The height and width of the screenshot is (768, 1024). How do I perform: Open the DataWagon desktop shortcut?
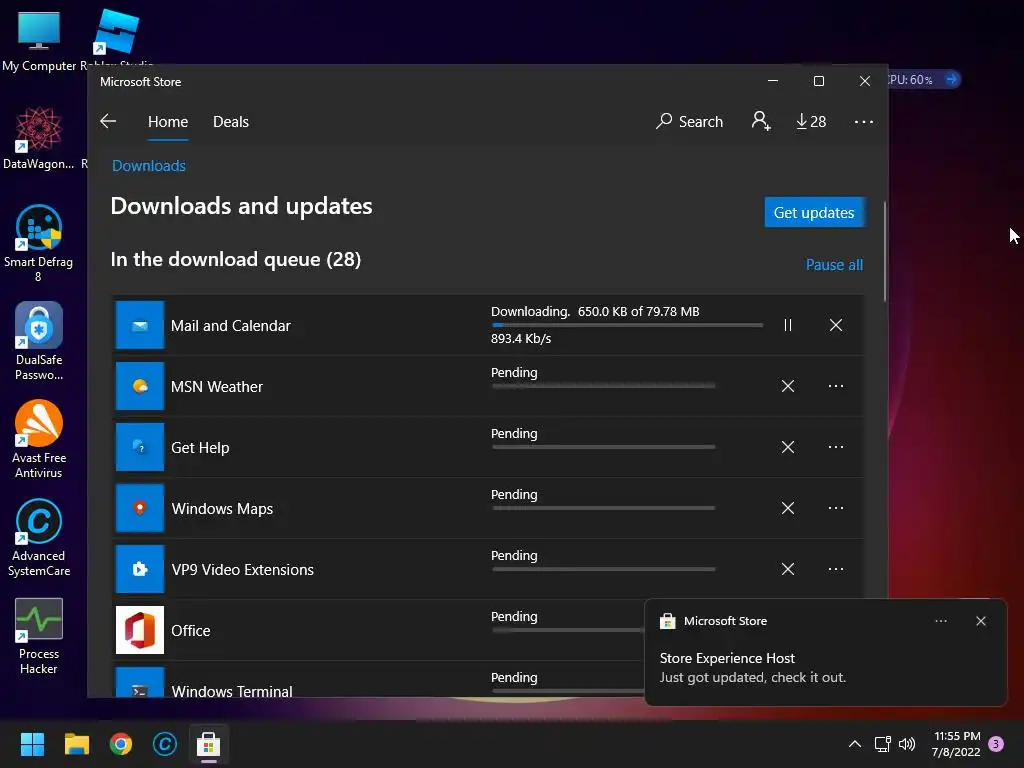39,138
